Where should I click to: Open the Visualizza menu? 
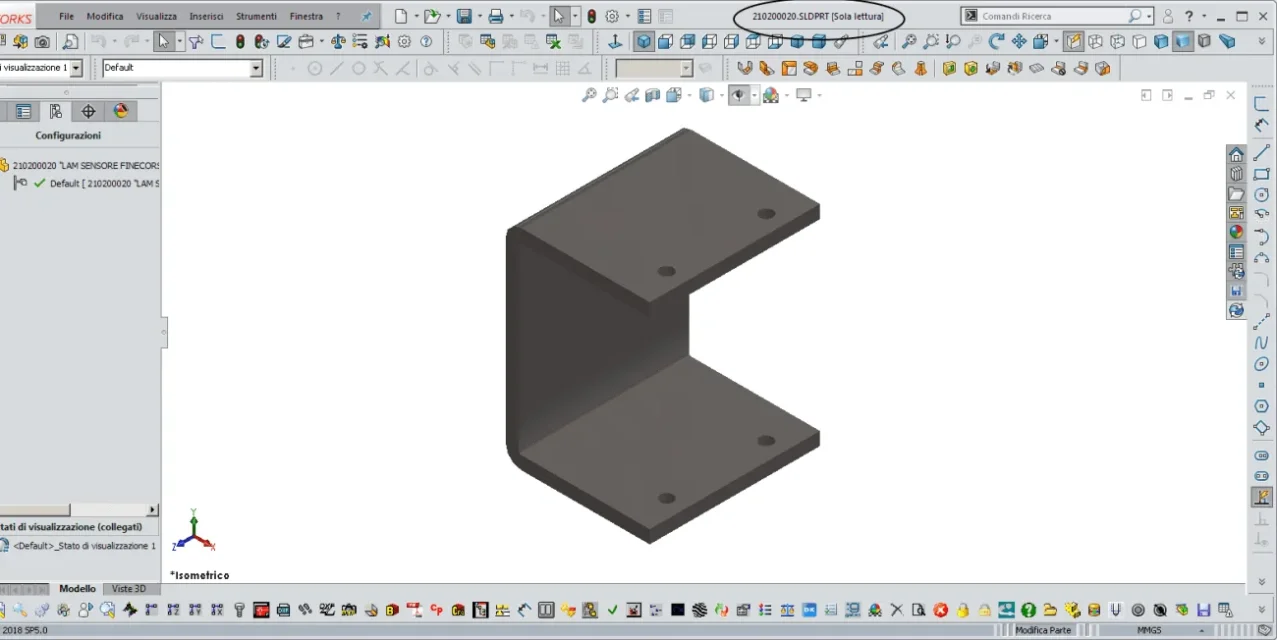point(156,16)
